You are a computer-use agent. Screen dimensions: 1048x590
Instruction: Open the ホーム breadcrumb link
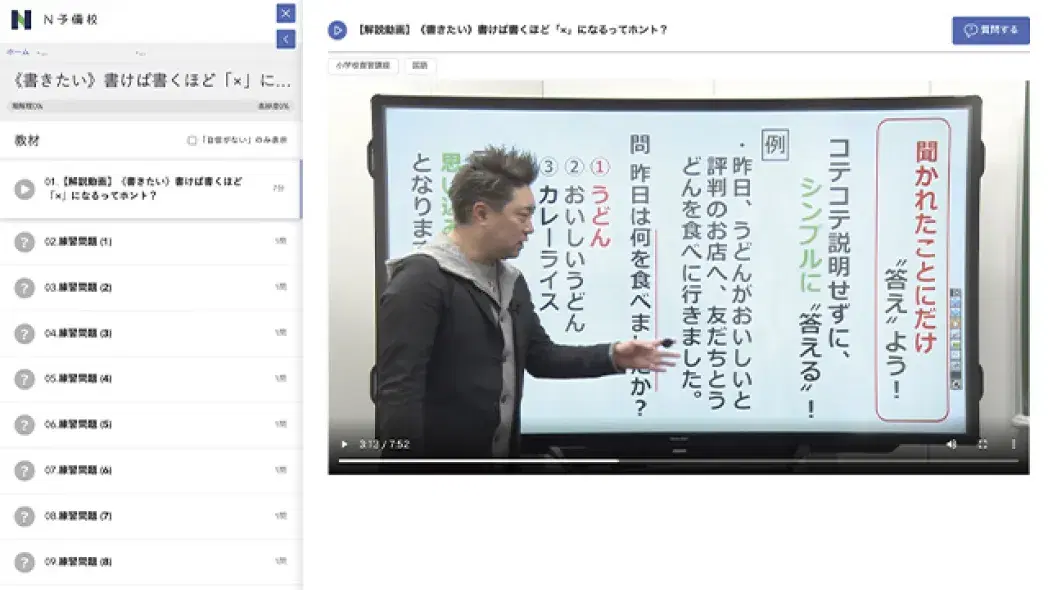16,52
